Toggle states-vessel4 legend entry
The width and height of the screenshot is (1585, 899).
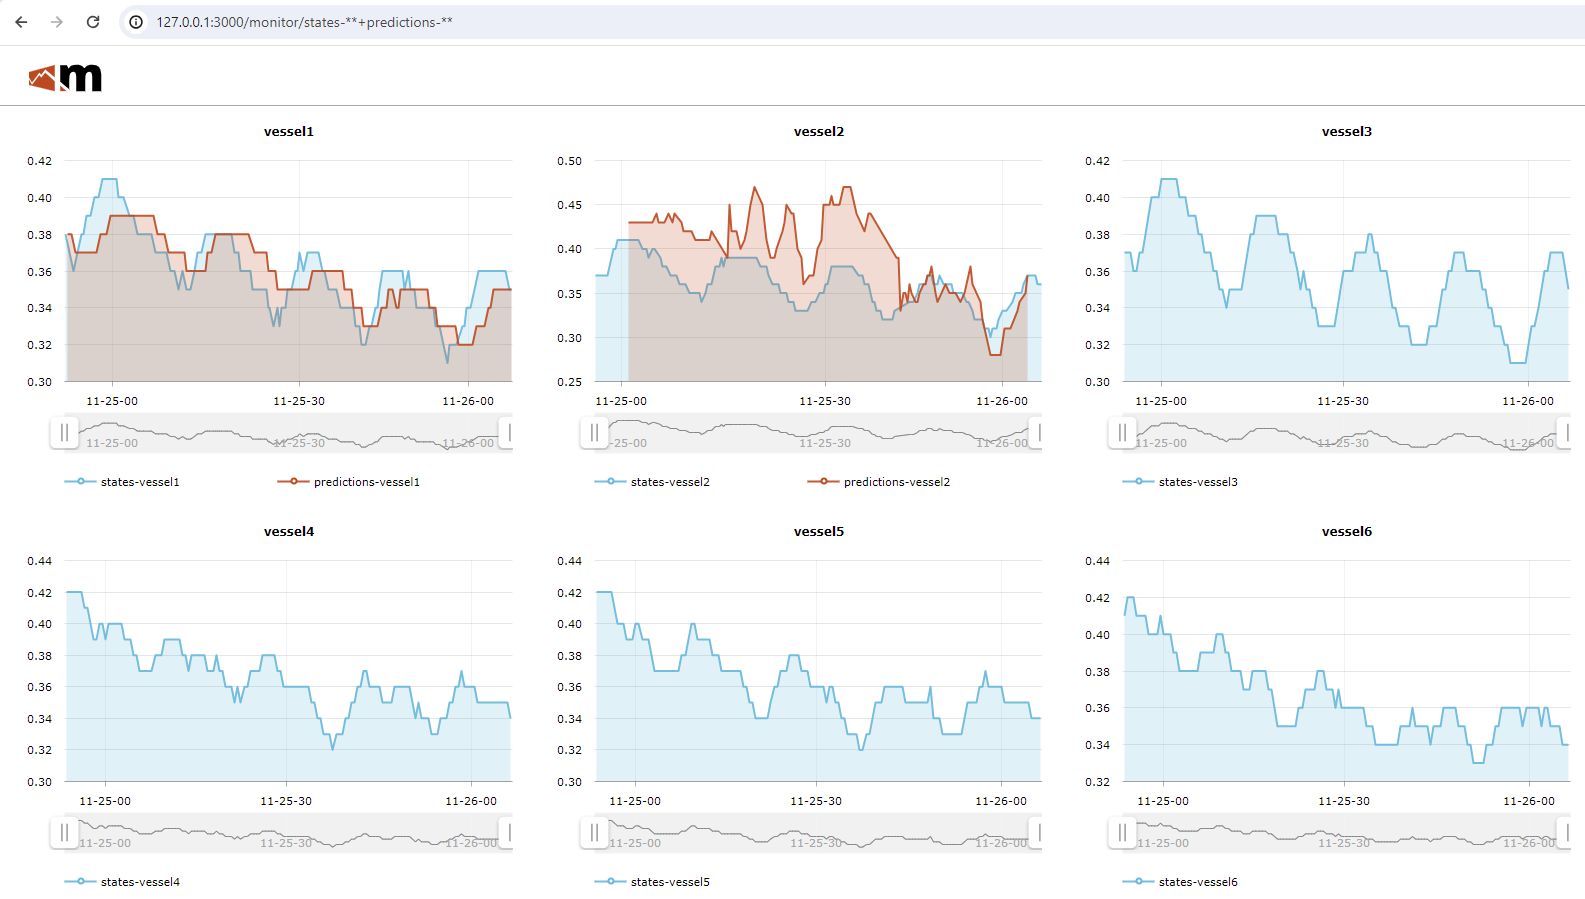pos(122,882)
